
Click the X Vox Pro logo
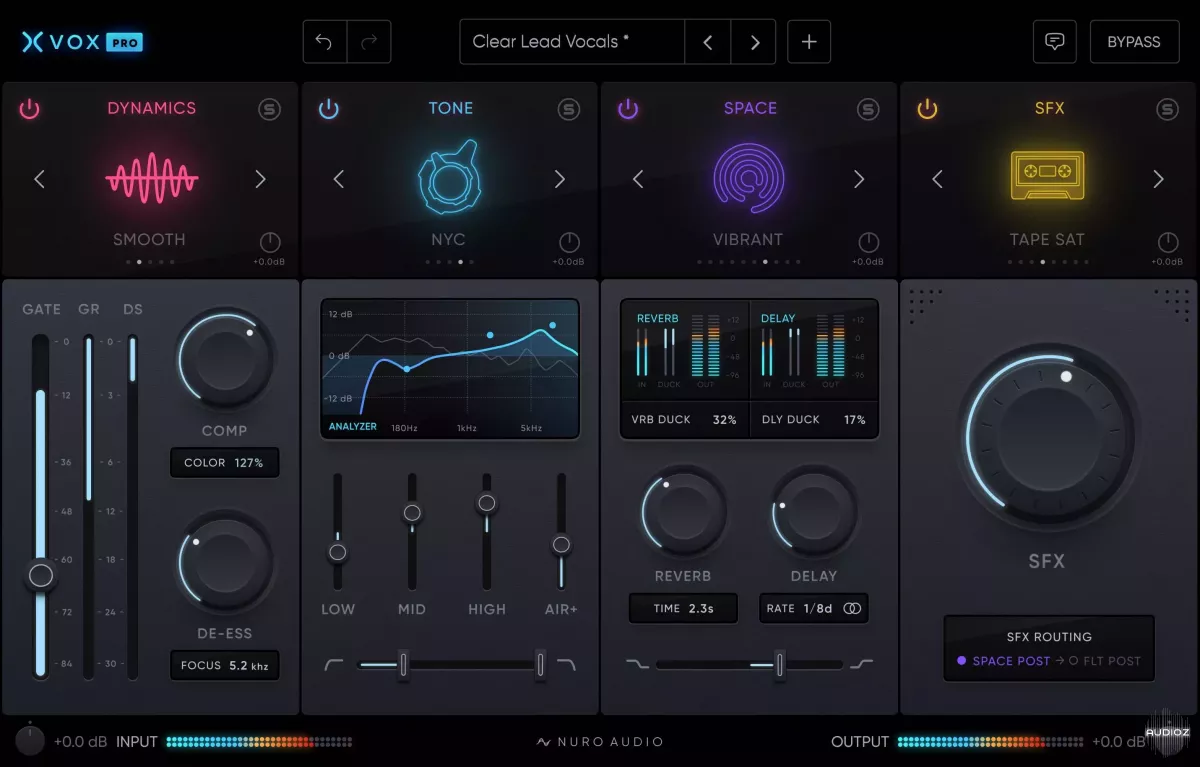[x=82, y=42]
